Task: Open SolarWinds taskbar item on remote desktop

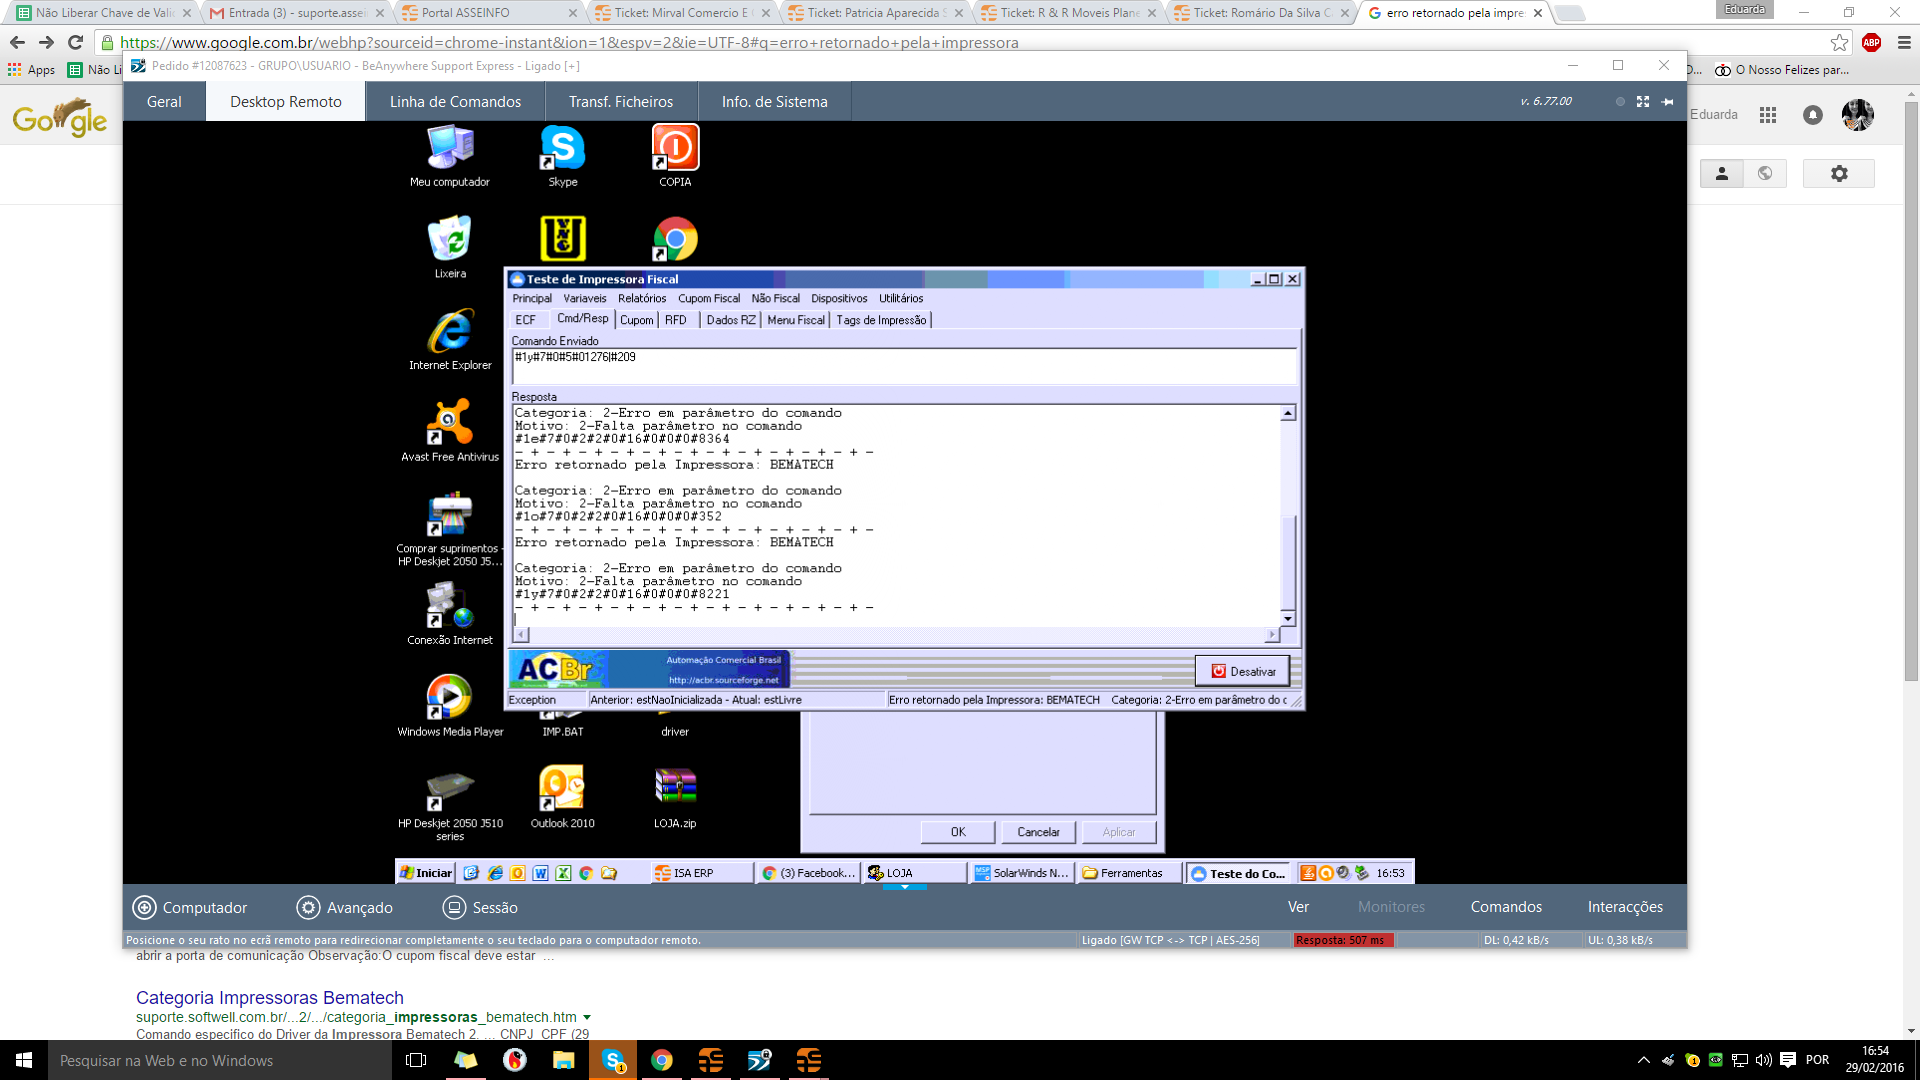Action: point(1022,873)
